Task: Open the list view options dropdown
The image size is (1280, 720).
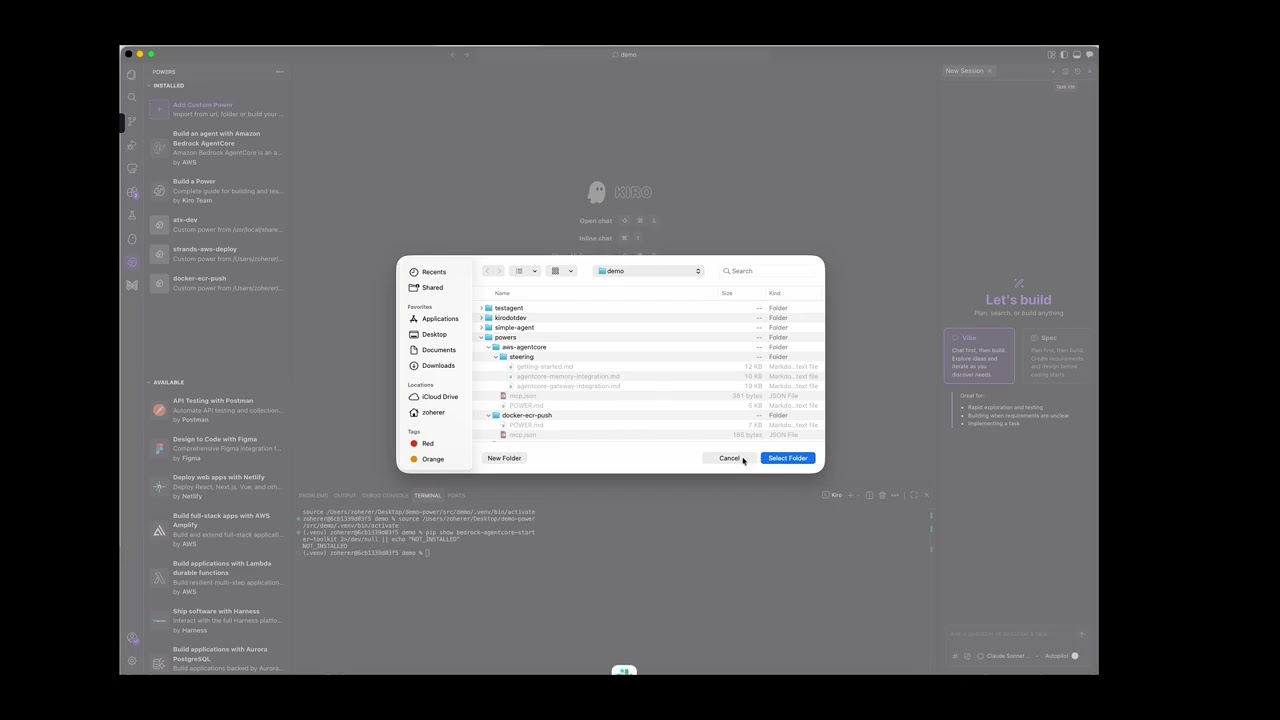Action: pos(525,271)
